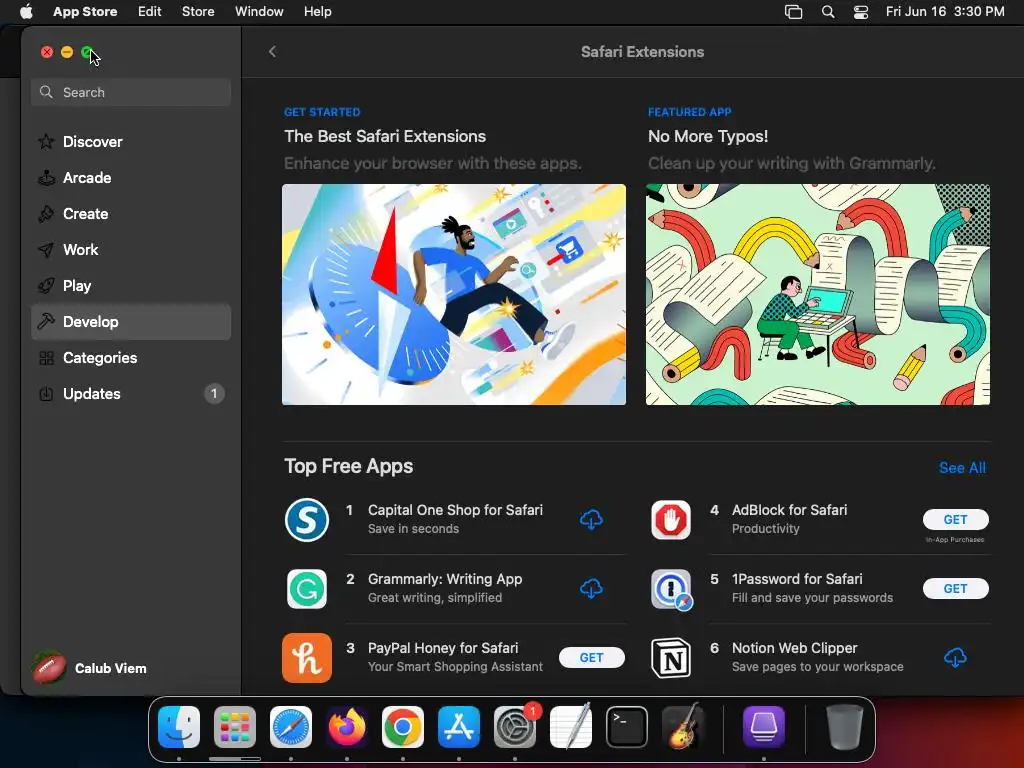The width and height of the screenshot is (1024, 768).
Task: Open Terminal from the Dock
Action: point(627,727)
